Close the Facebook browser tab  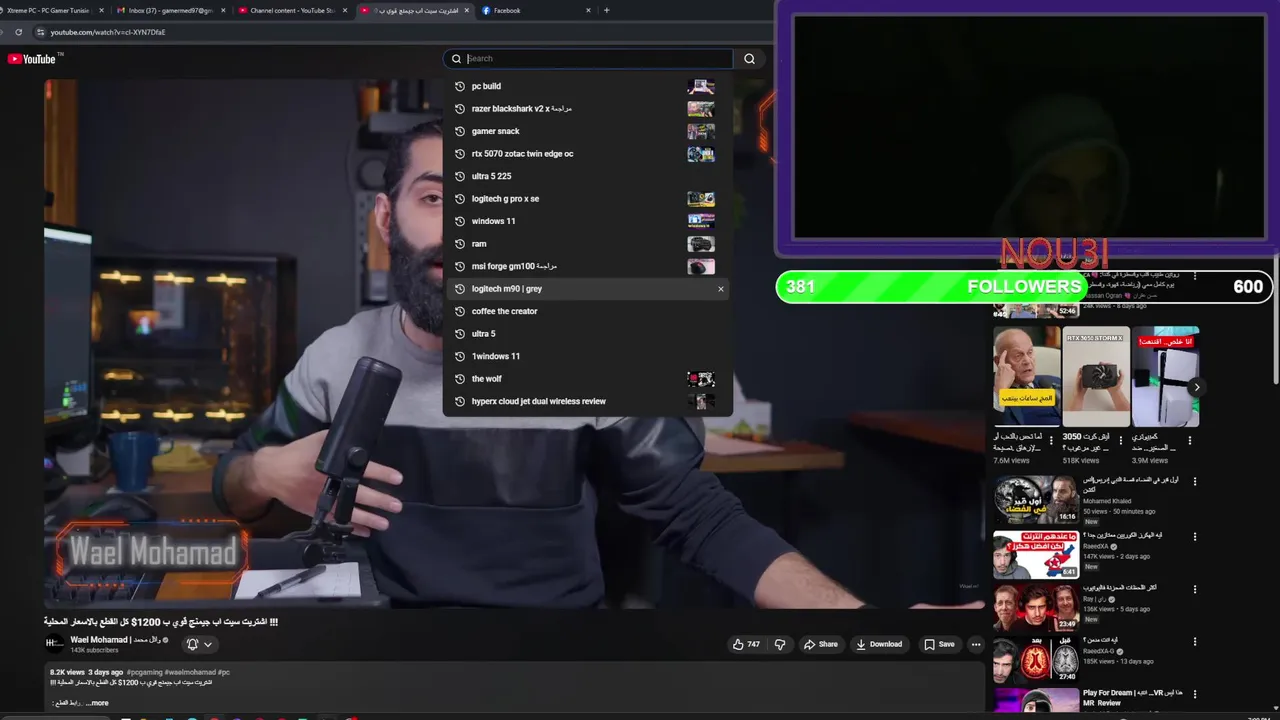point(588,10)
